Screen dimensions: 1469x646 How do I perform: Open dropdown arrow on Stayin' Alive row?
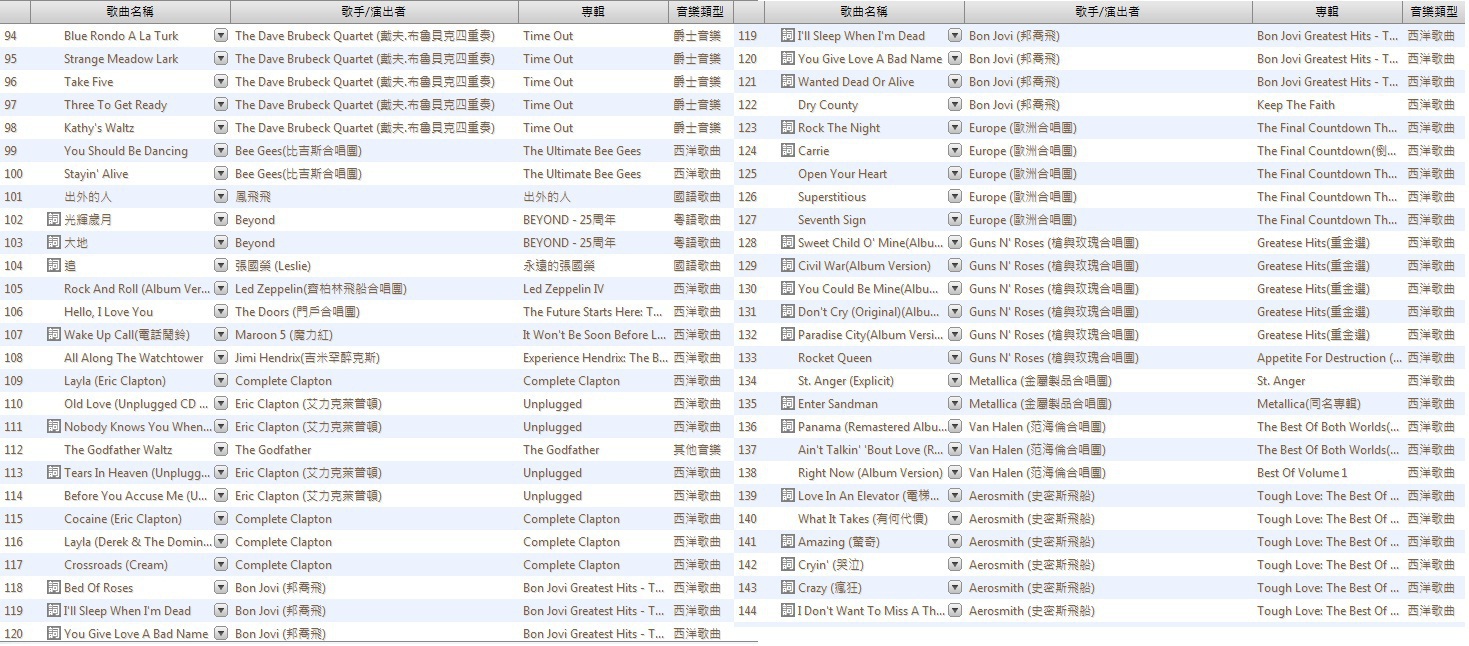tap(221, 173)
